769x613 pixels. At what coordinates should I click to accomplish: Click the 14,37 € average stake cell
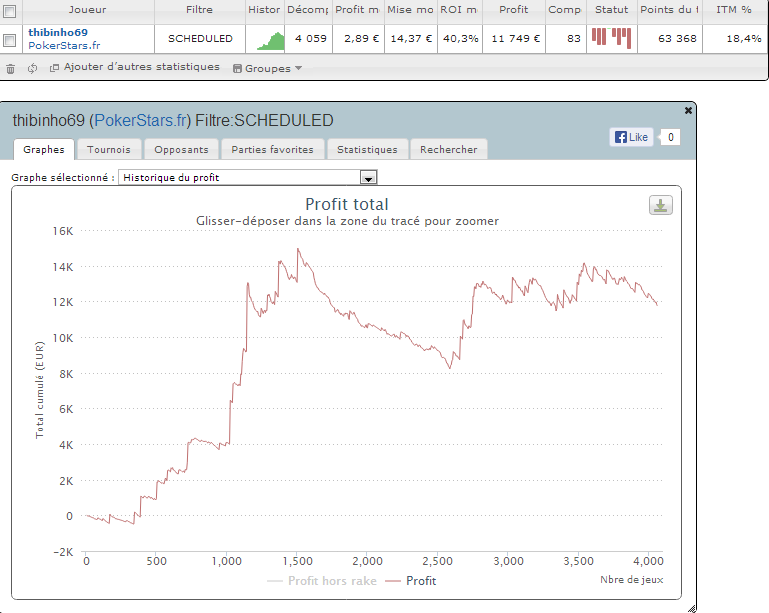[x=410, y=39]
